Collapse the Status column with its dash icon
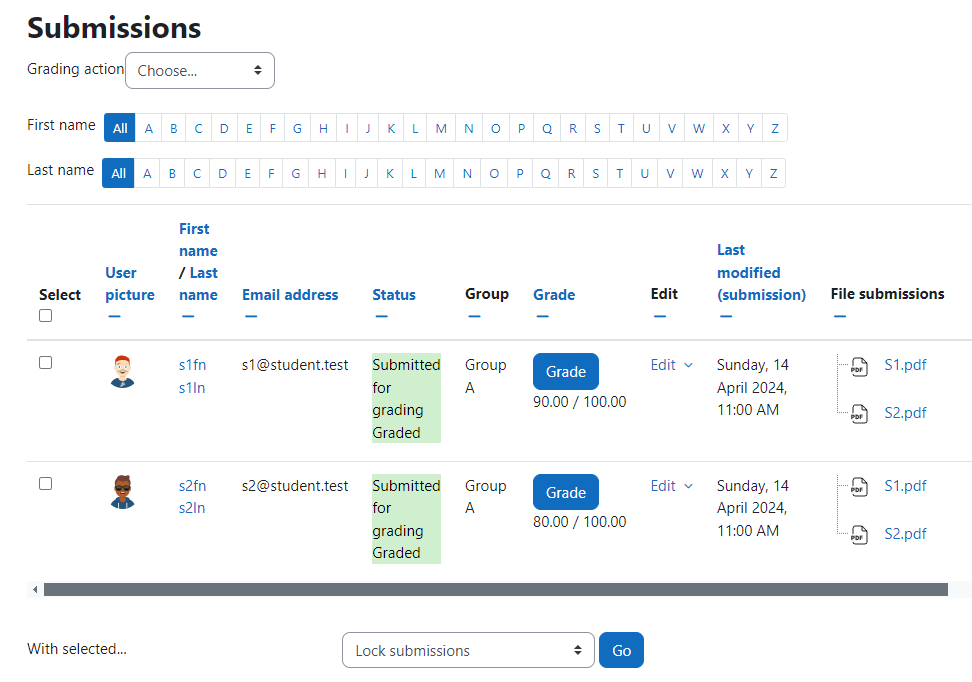The height and width of the screenshot is (682, 972). click(x=381, y=316)
